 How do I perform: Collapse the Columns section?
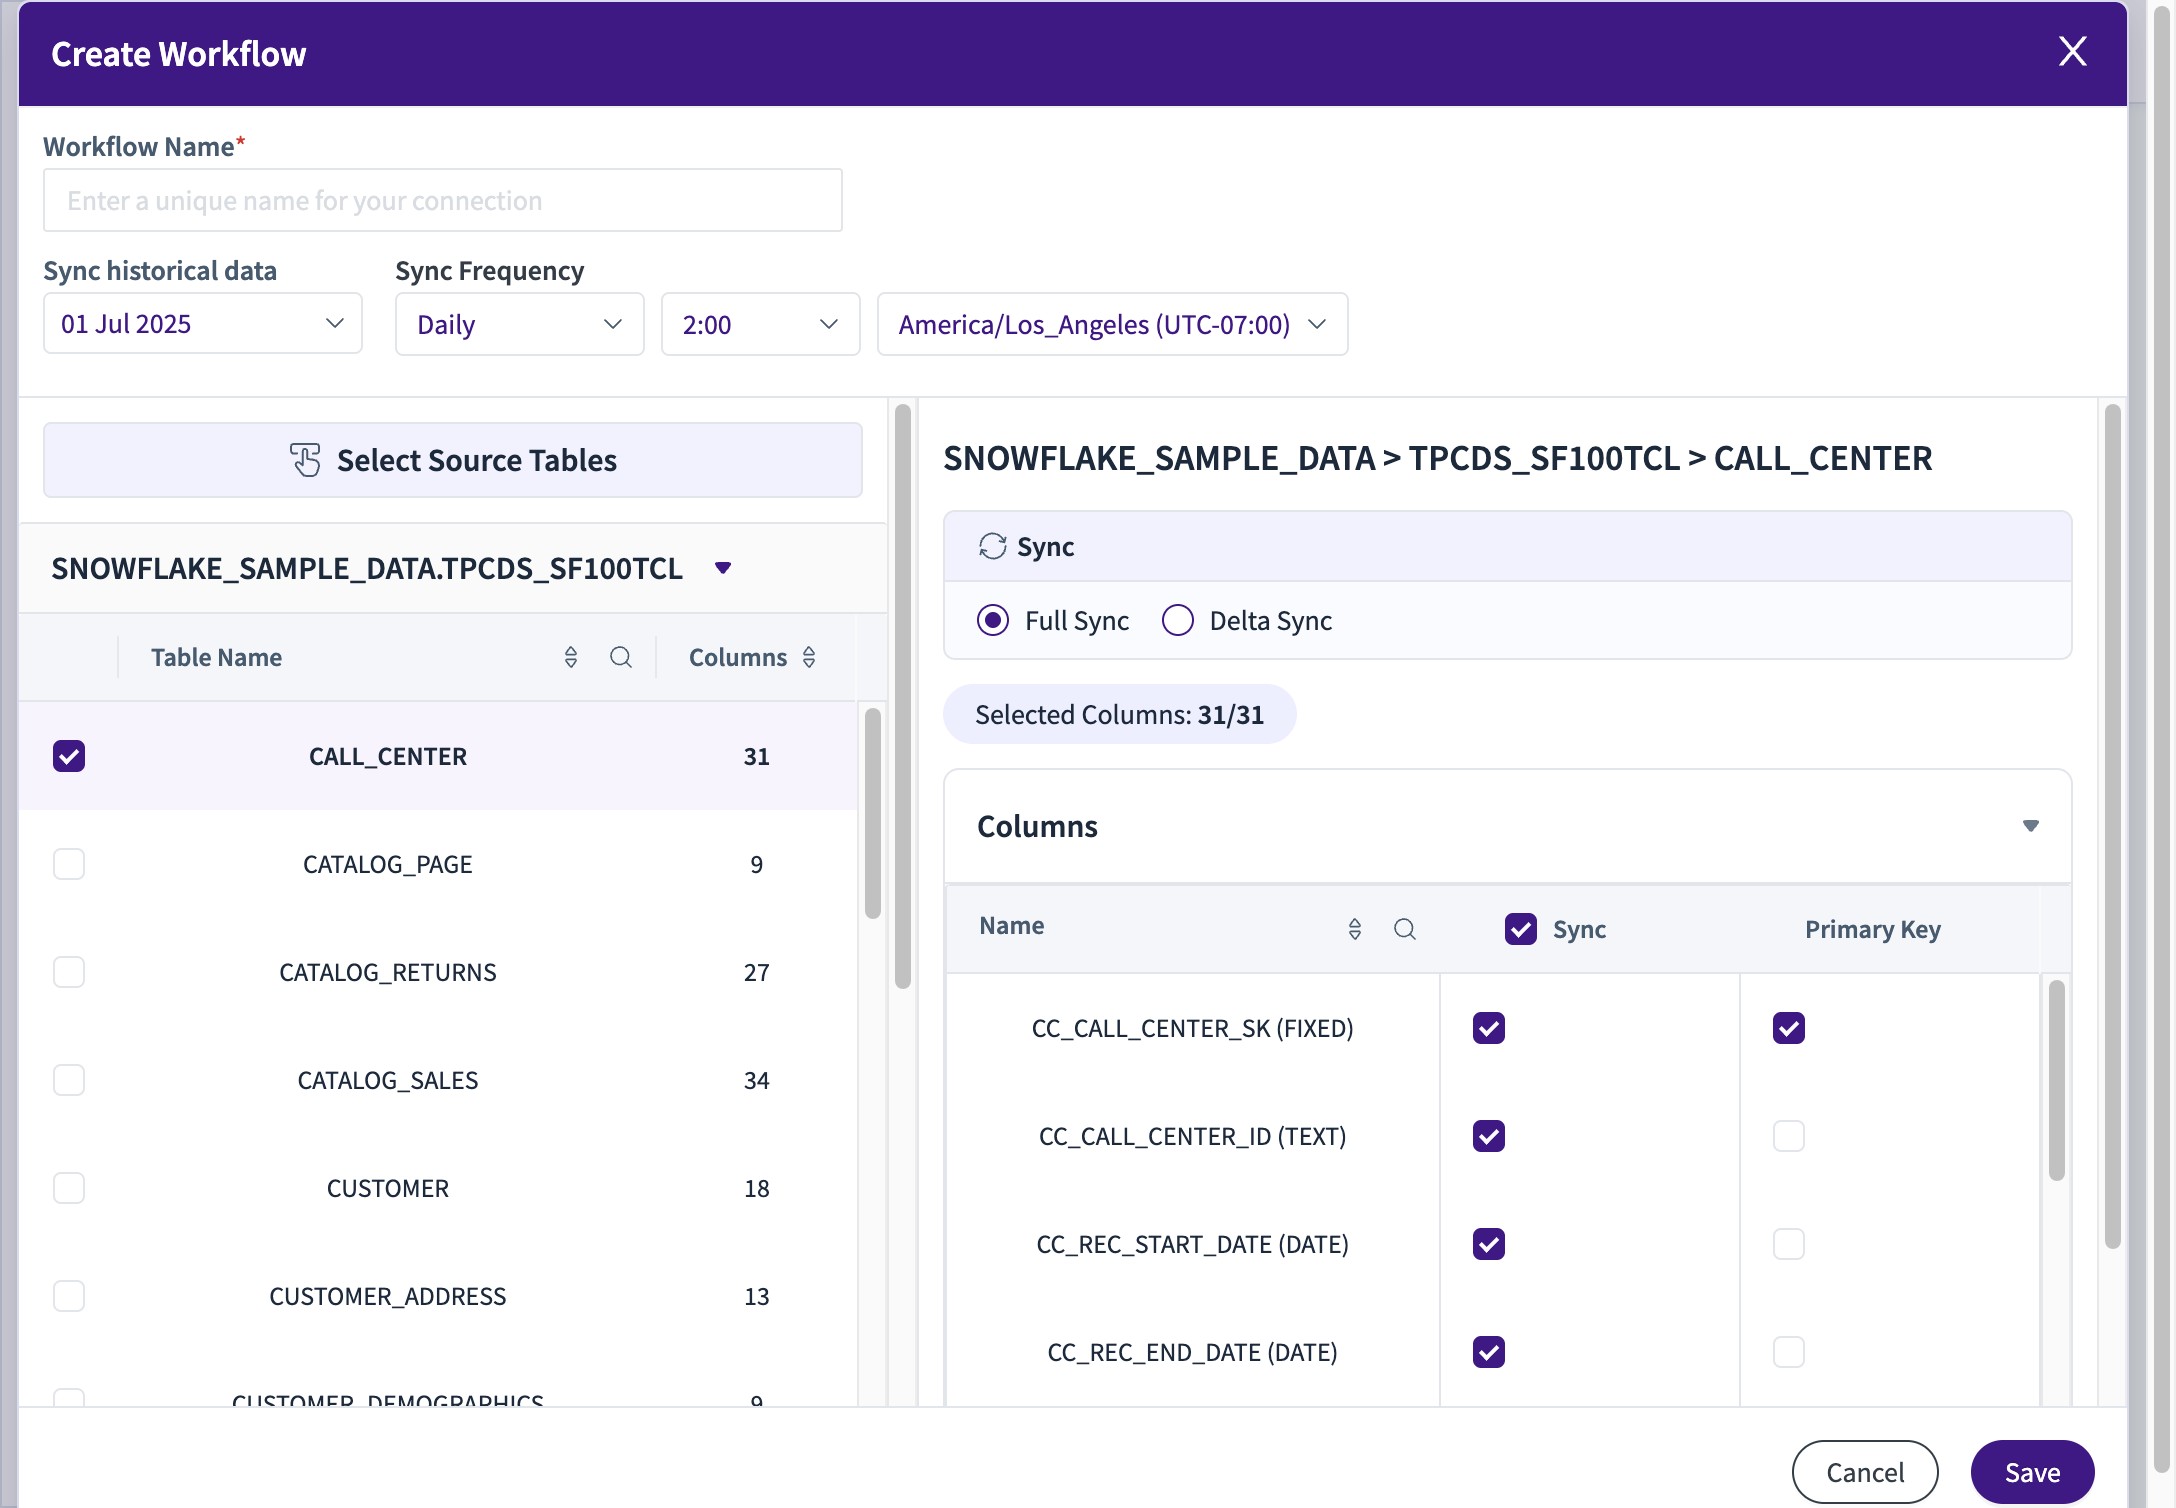point(2030,826)
